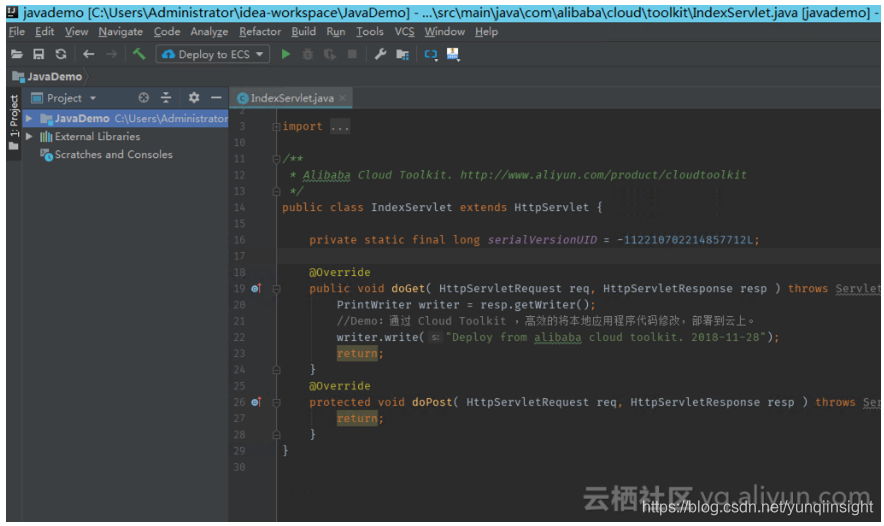Image resolution: width=884 pixels, height=526 pixels.
Task: Select the JavaDemo root project item
Action: coord(125,118)
